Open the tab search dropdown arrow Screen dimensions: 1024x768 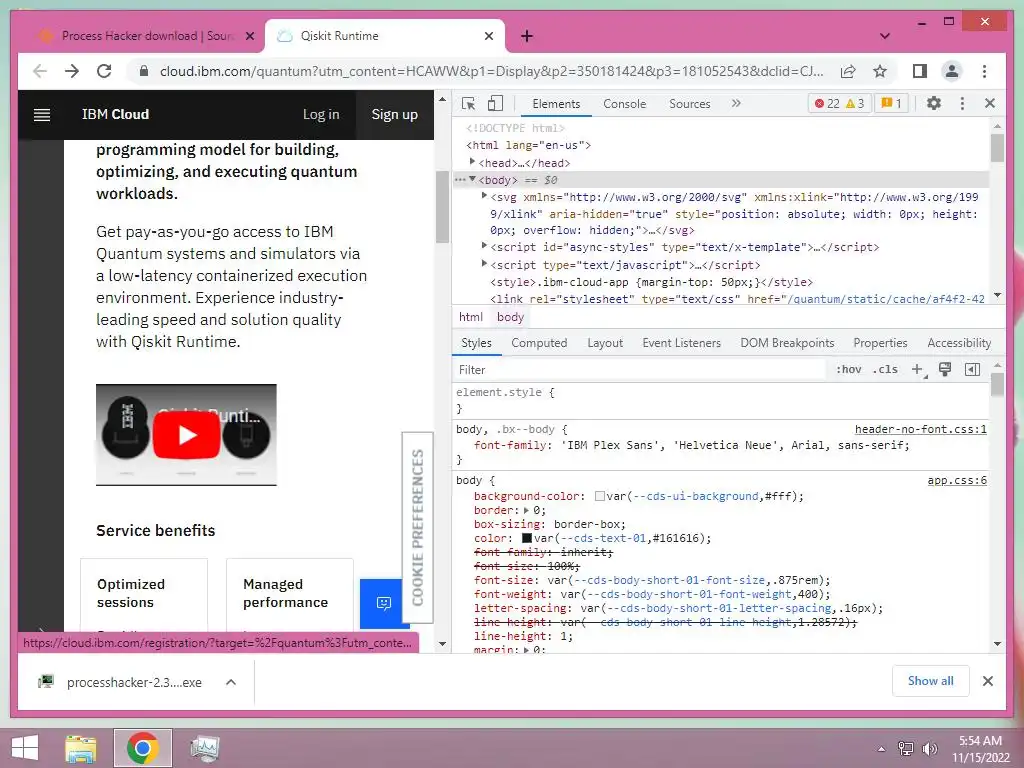(x=884, y=36)
